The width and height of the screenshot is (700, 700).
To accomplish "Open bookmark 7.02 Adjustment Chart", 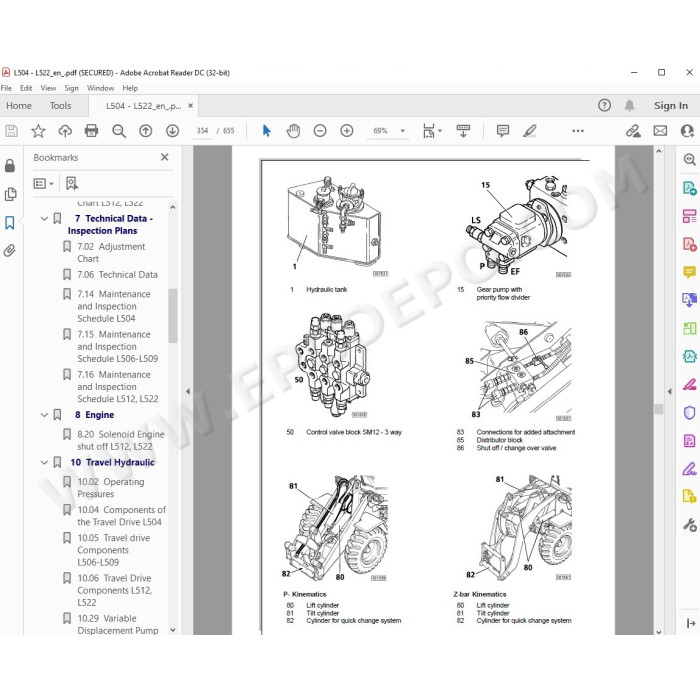I will [111, 253].
